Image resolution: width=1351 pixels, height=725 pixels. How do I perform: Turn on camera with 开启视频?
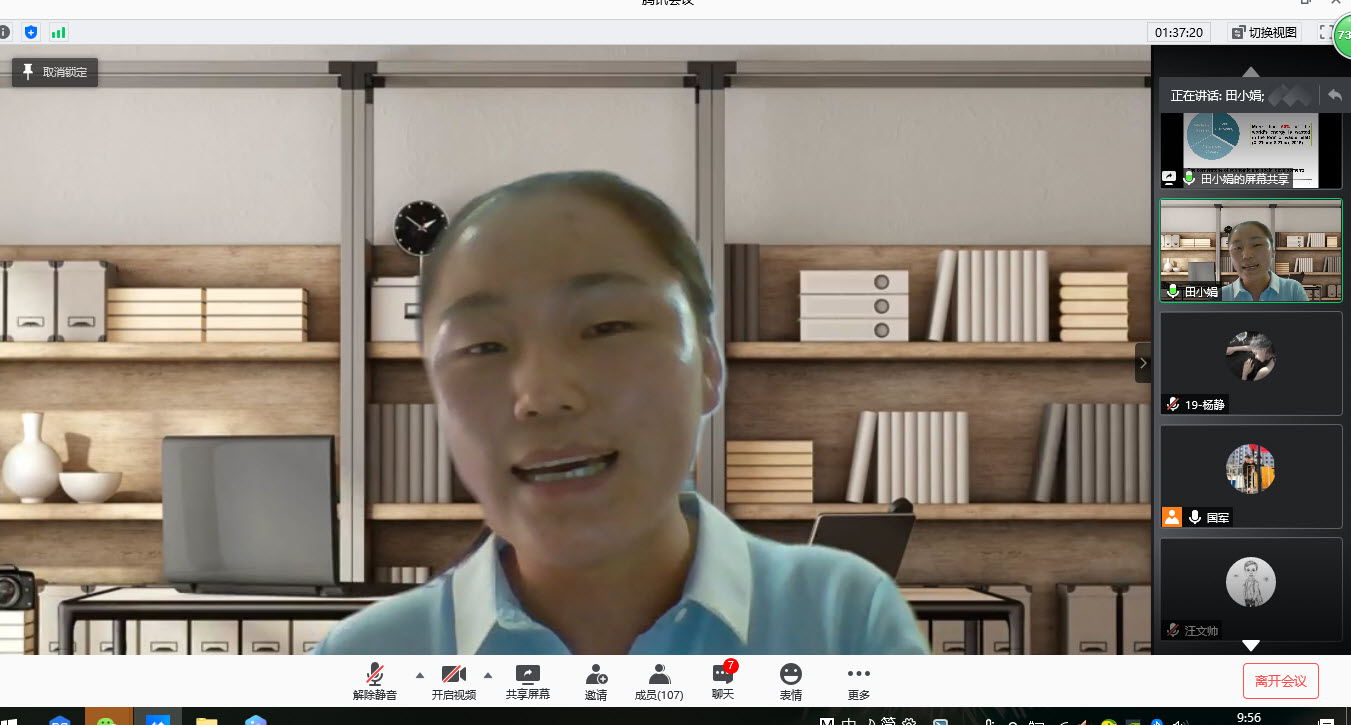[x=453, y=681]
